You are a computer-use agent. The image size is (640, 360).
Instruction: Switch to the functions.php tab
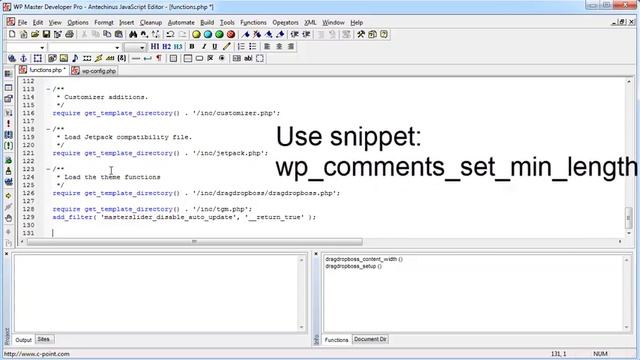42,70
